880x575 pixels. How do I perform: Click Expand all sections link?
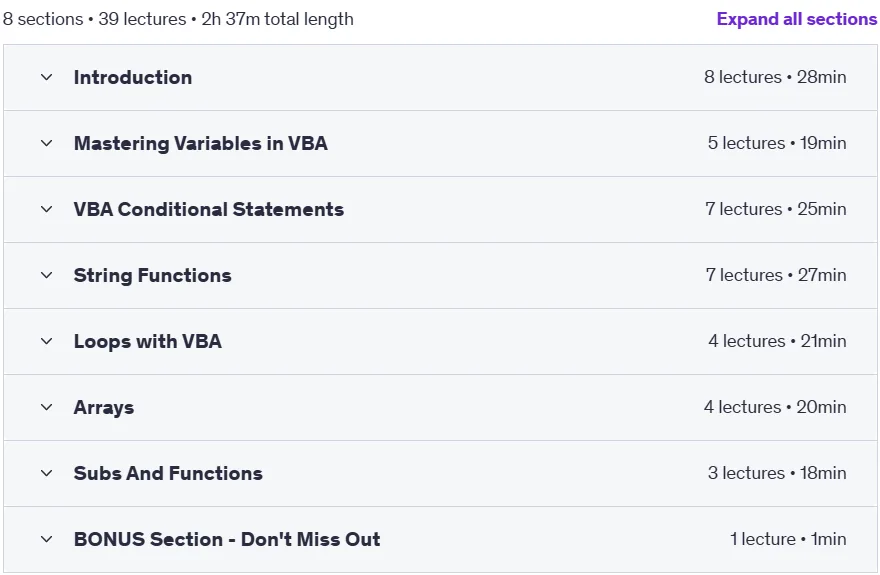point(796,19)
